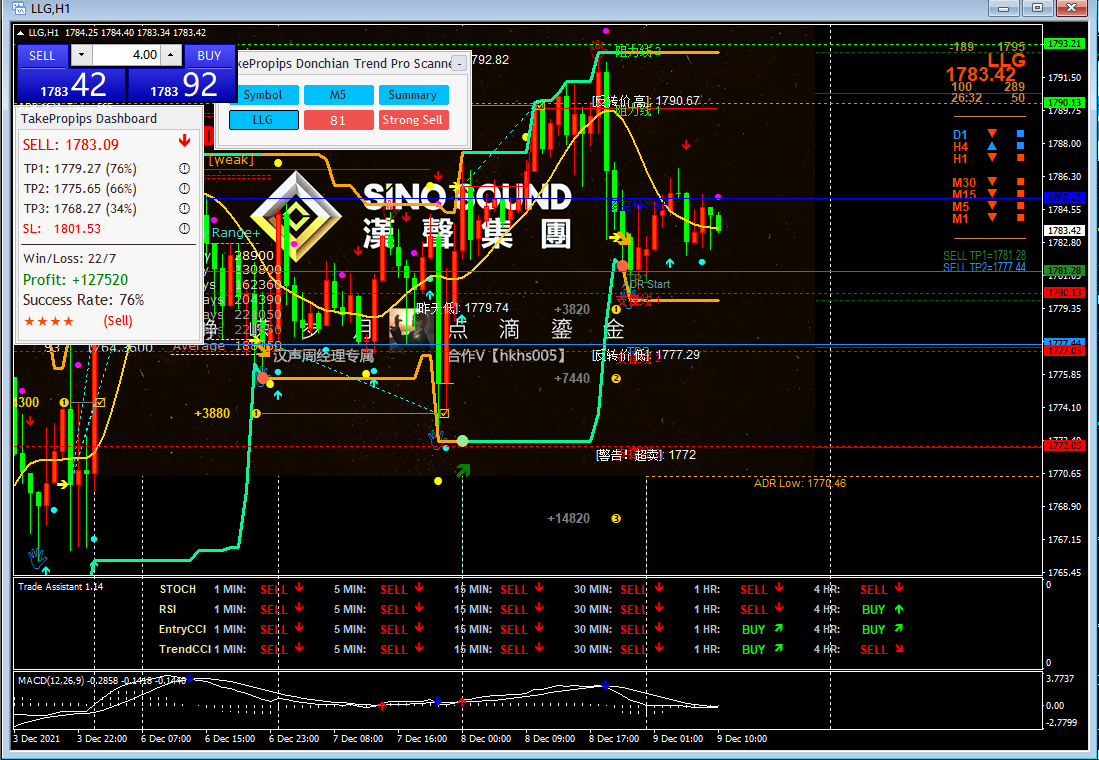
Task: Click the clock icon next to SL: 1801.53
Action: coord(184,228)
